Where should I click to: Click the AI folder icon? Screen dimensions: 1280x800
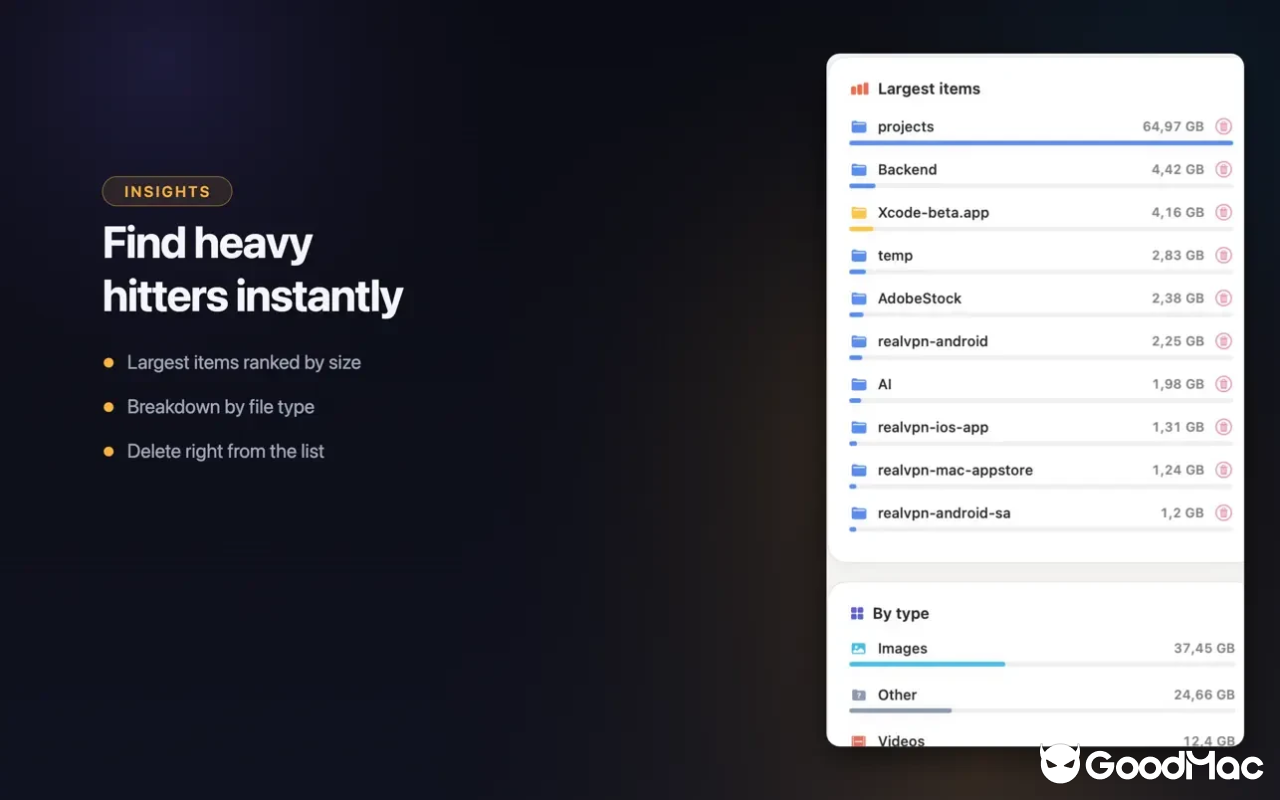858,385
